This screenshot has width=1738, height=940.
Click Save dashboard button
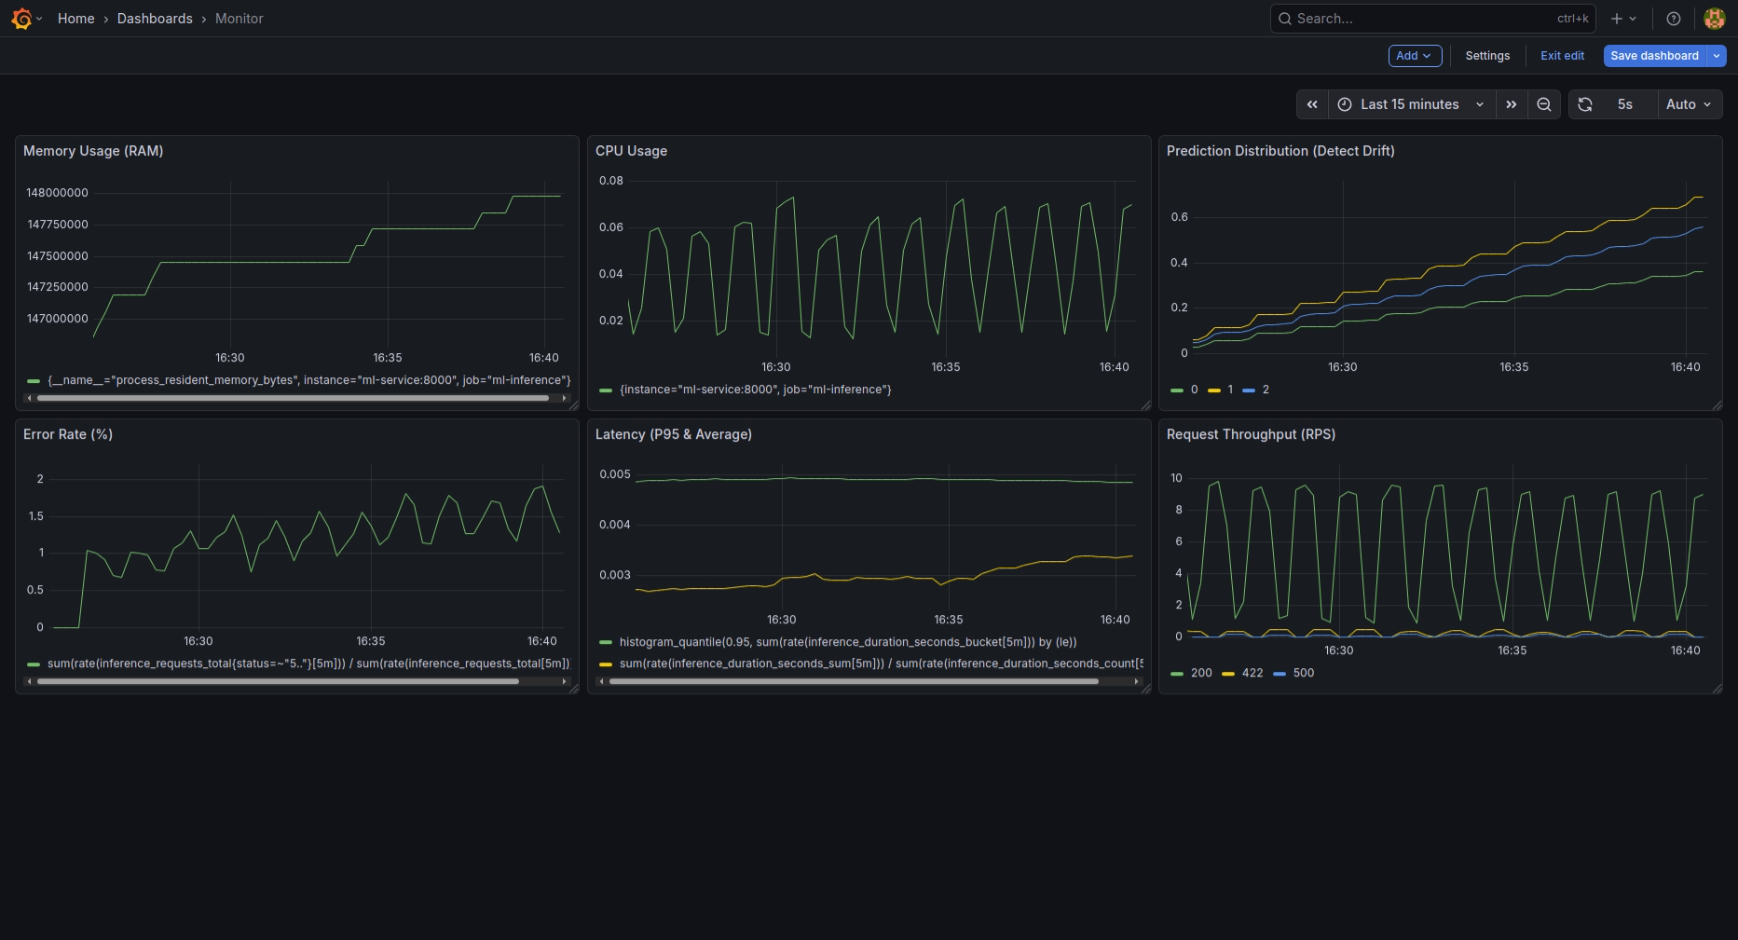click(x=1654, y=56)
